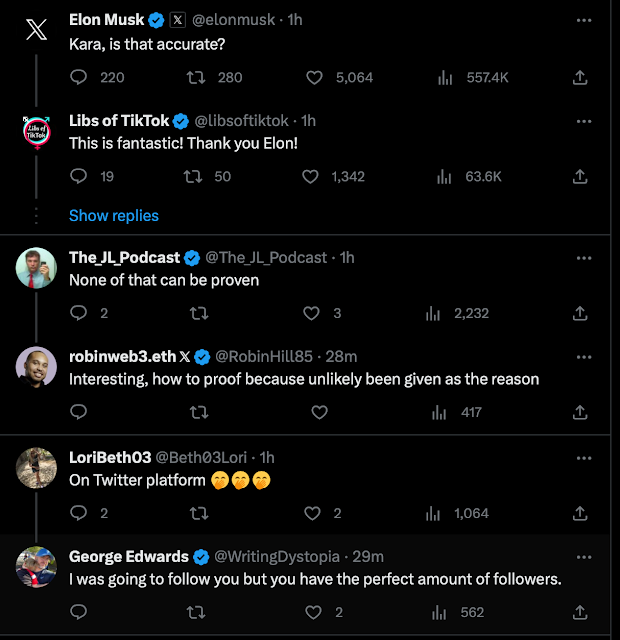View analytics on The_JL_Podcast tweet
The width and height of the screenshot is (620, 640).
click(x=434, y=313)
